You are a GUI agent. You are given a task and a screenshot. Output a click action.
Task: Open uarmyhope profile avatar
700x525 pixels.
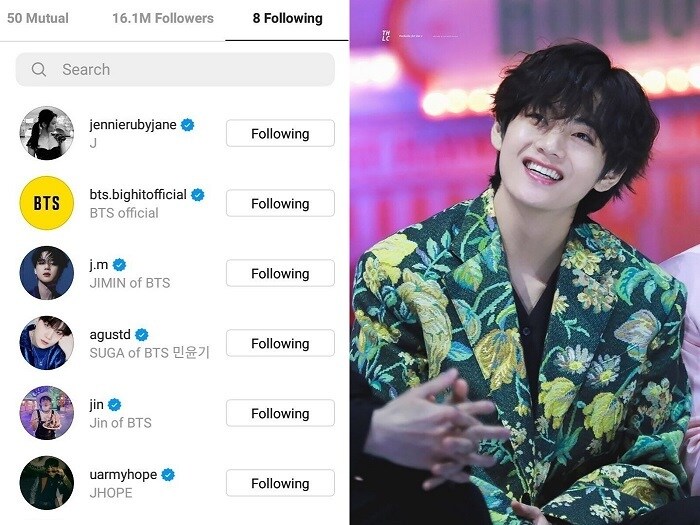[47, 483]
